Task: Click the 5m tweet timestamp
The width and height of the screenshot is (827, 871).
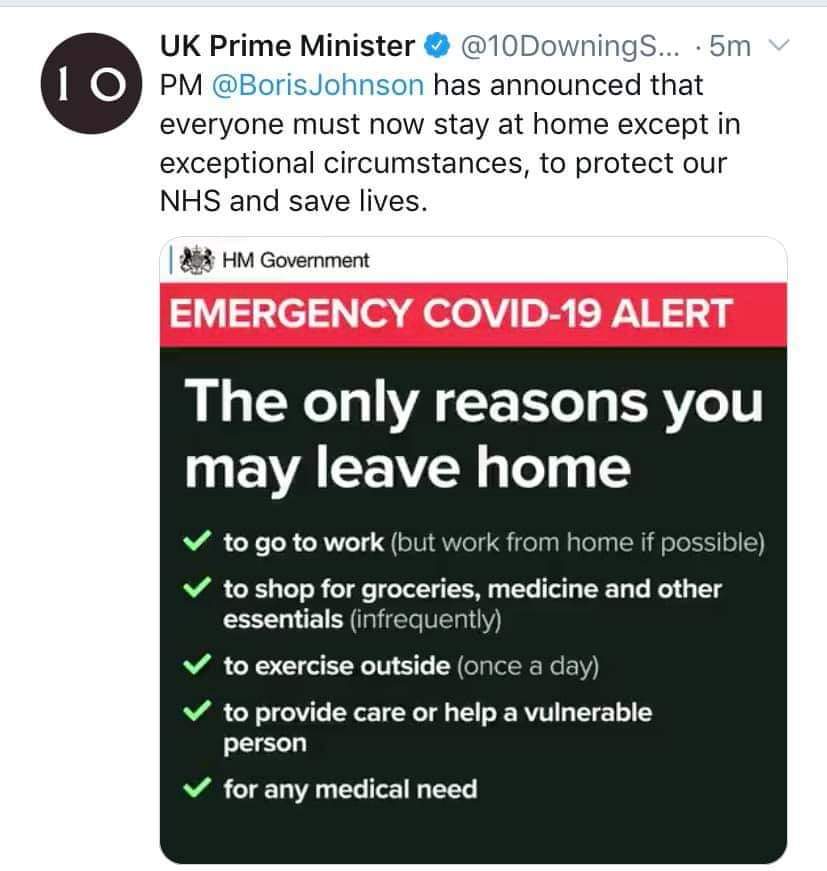Action: 730,46
